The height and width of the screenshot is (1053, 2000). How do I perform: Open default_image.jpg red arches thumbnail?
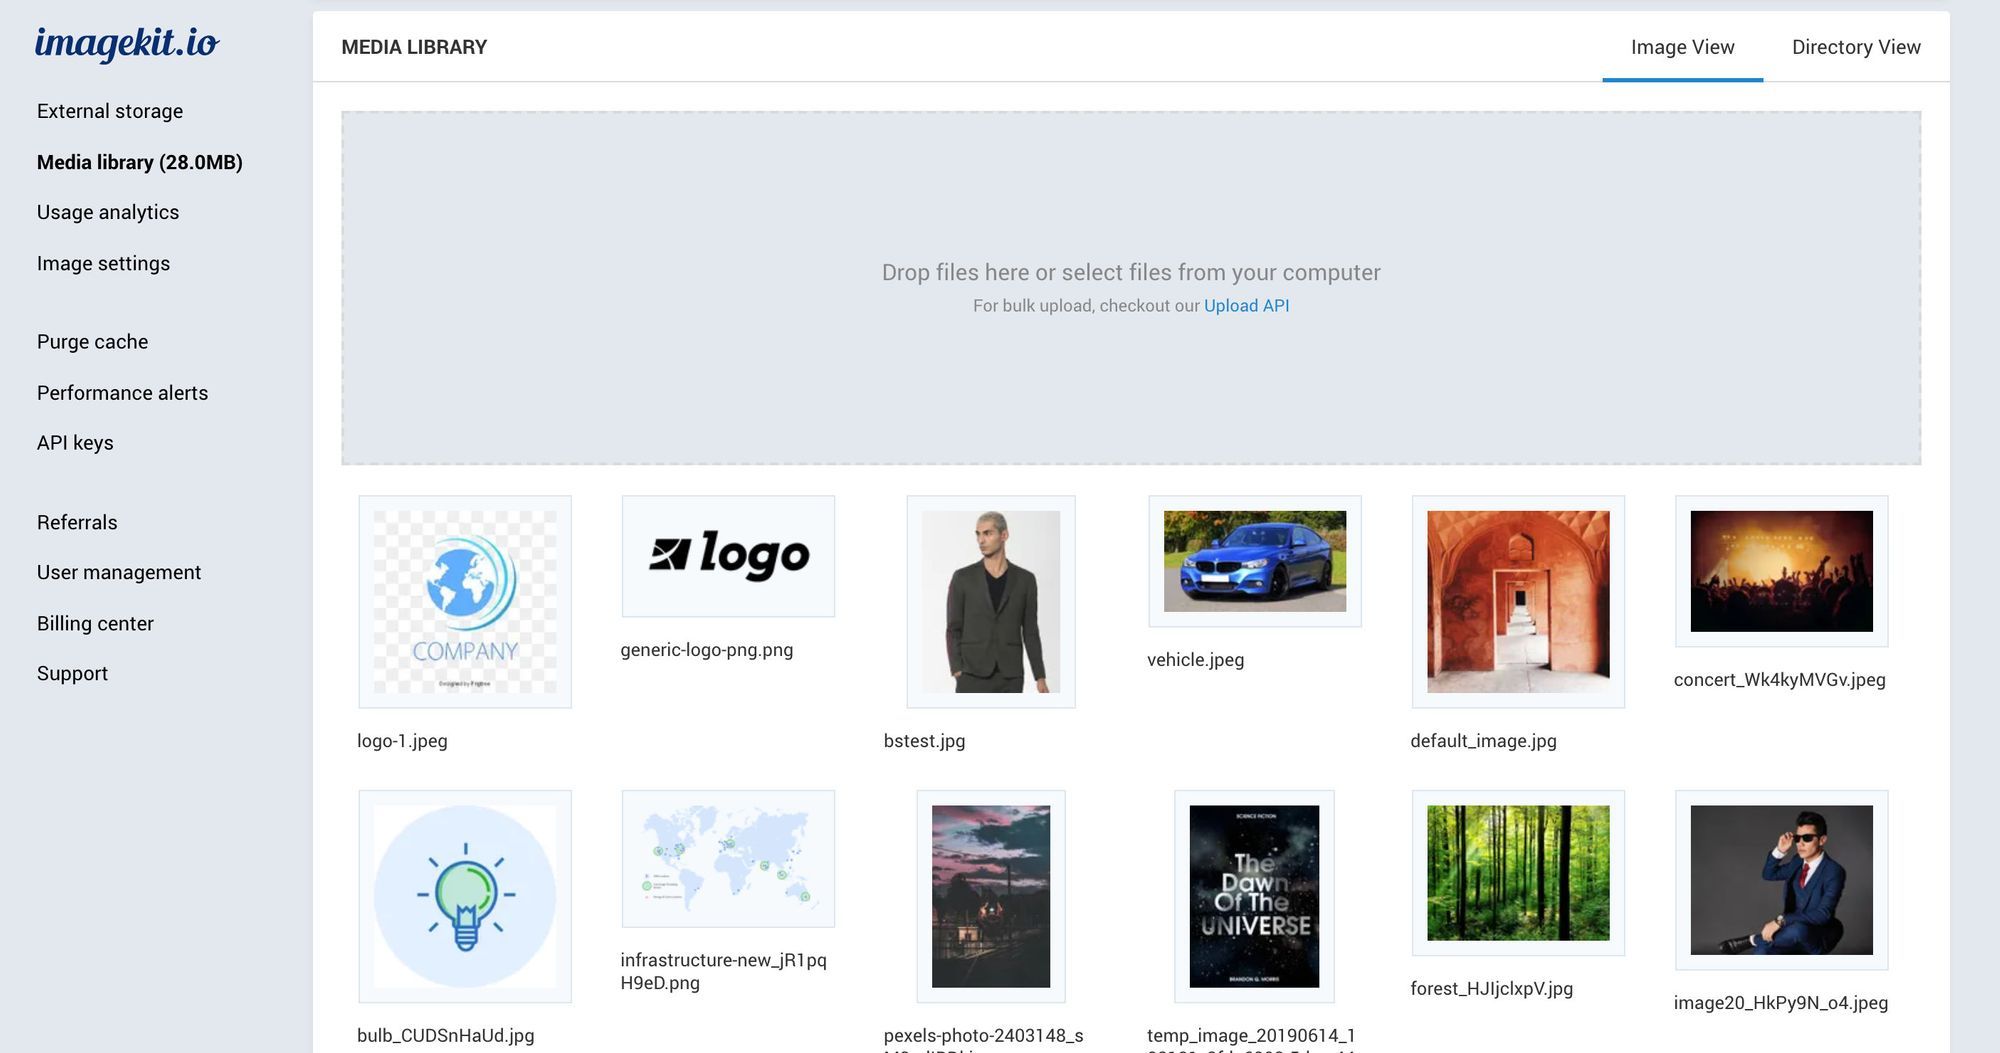tap(1518, 602)
